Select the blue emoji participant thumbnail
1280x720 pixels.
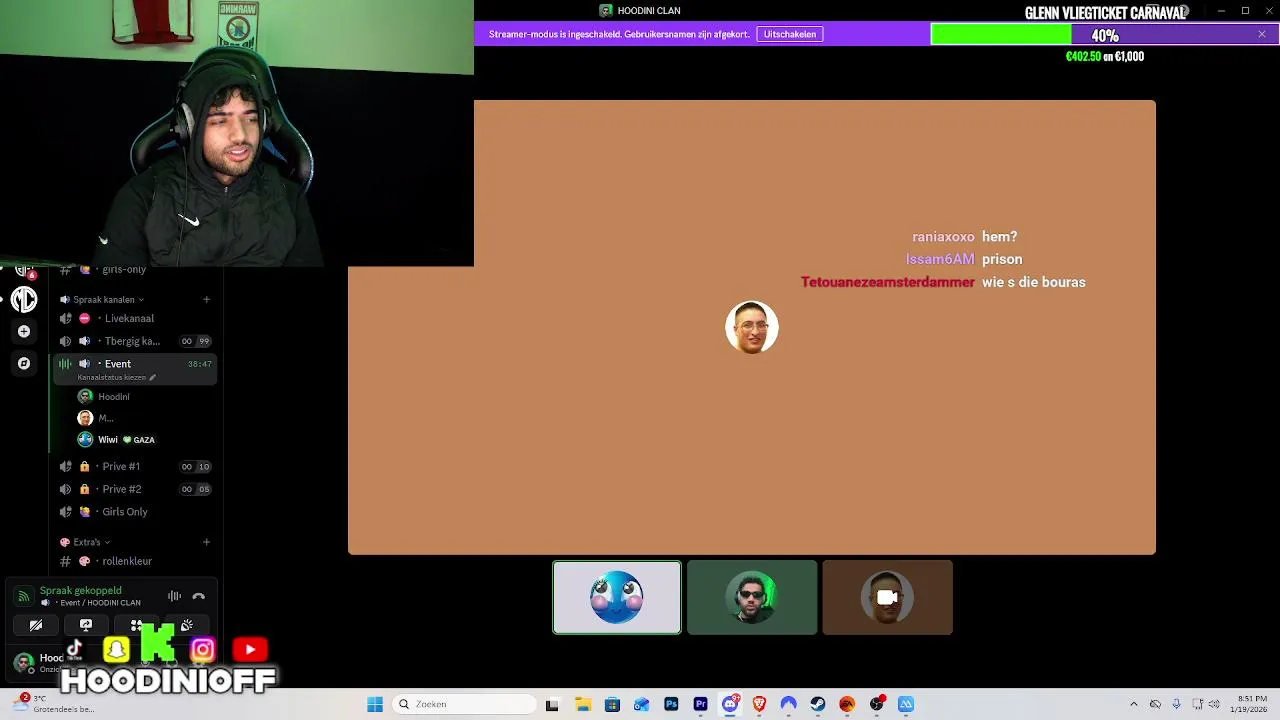(x=617, y=598)
